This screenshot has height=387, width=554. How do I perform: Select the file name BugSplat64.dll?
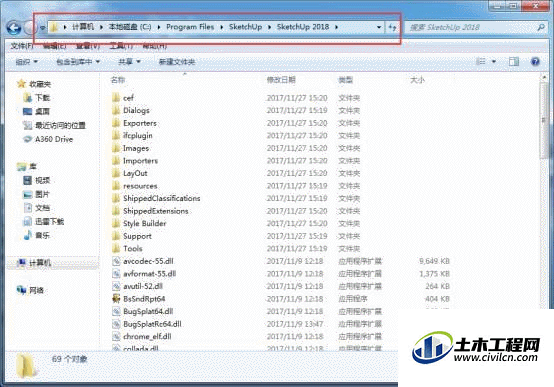(x=148, y=311)
